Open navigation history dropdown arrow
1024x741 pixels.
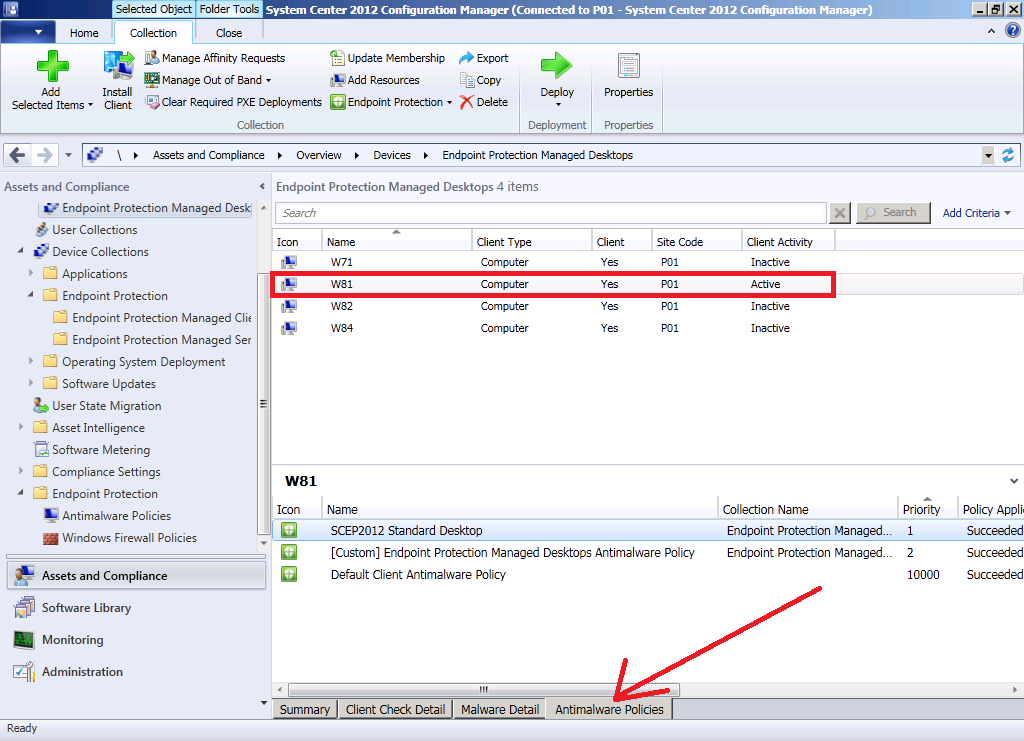pos(68,155)
